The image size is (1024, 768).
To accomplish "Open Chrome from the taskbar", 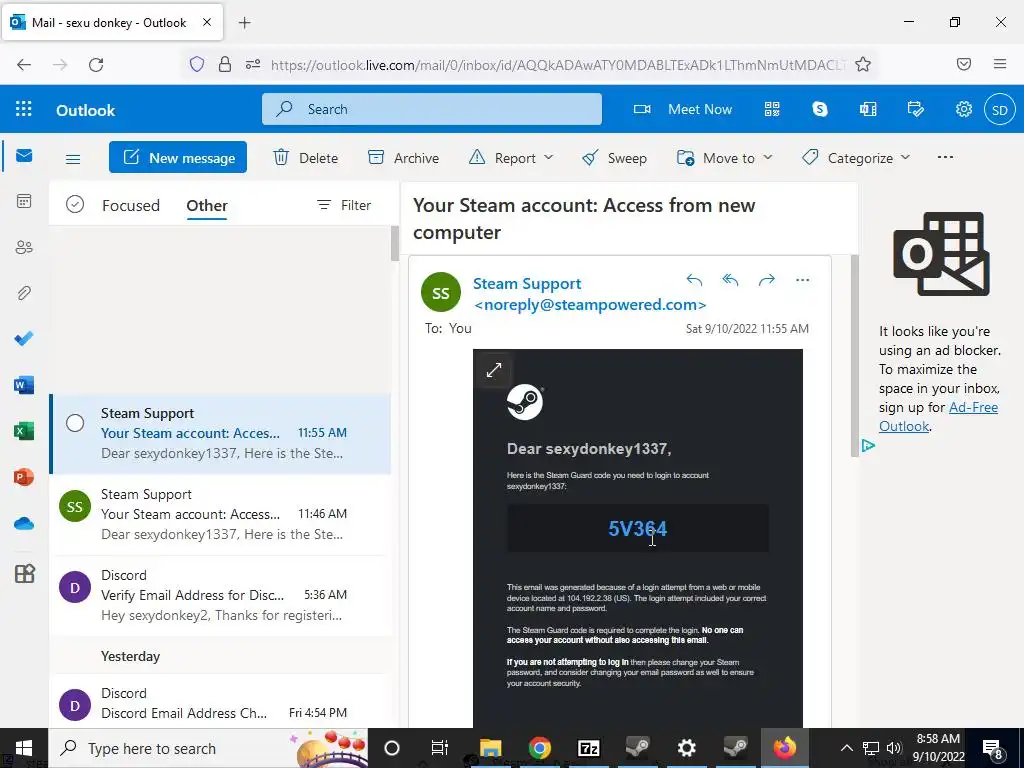I will (539, 748).
